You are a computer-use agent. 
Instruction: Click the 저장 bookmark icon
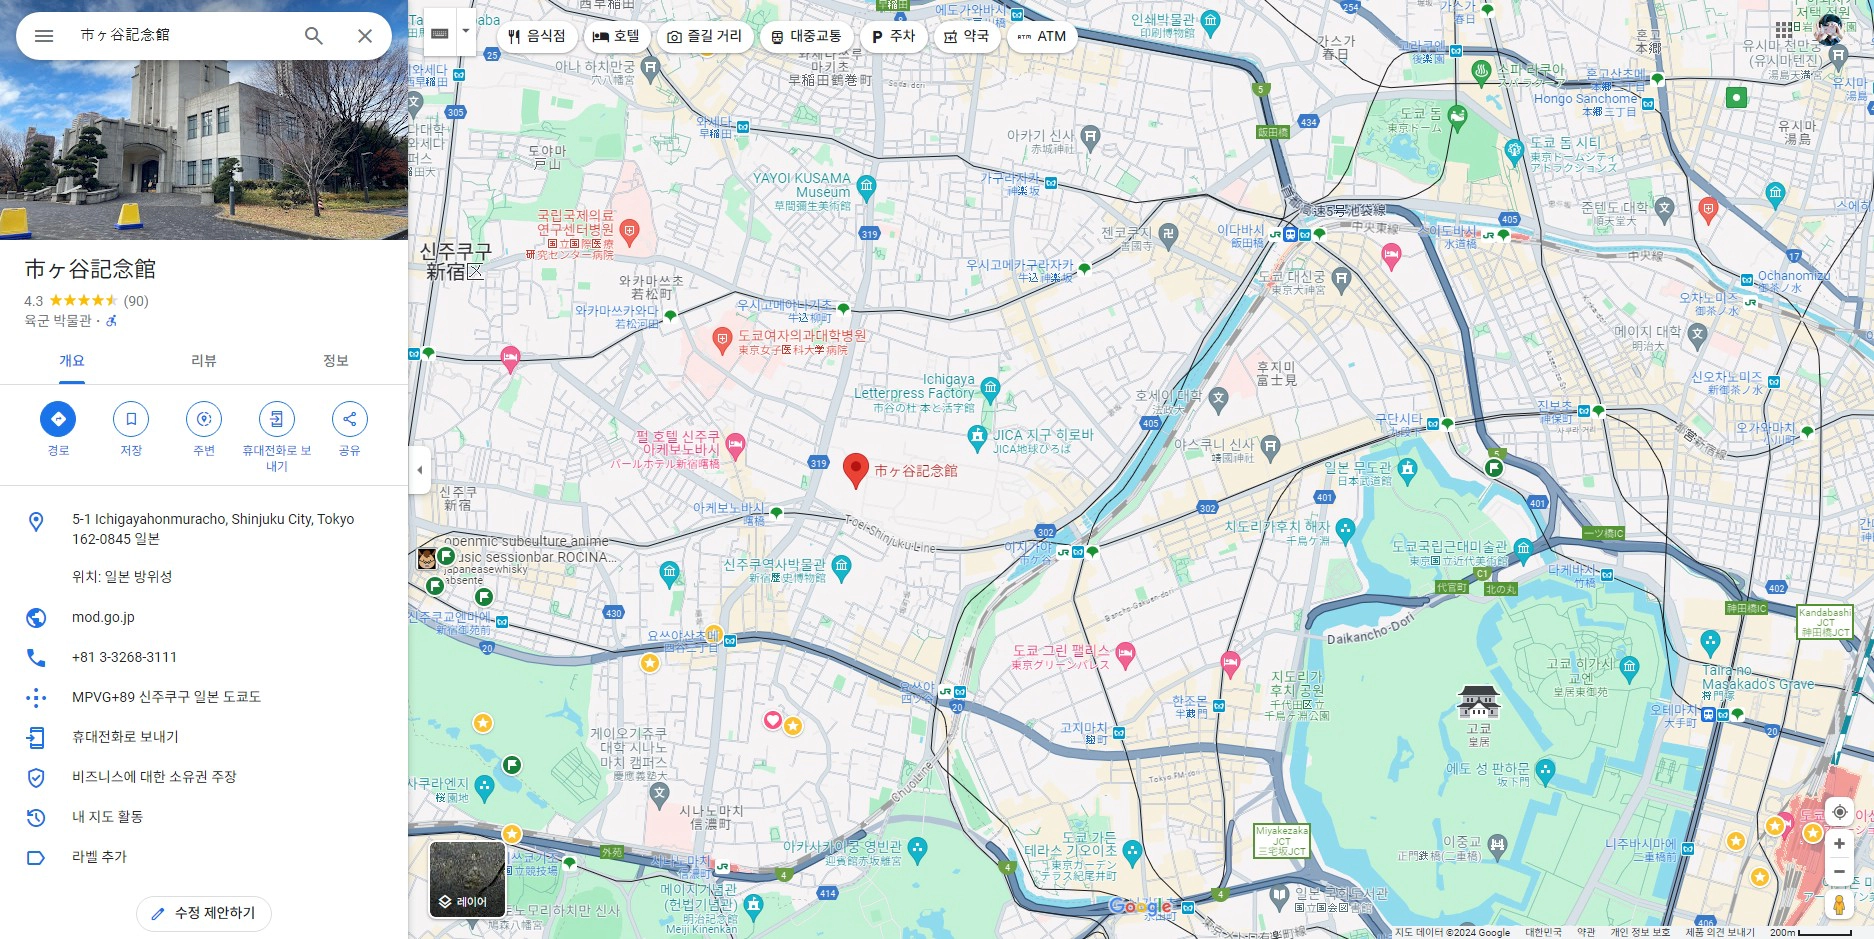point(131,419)
